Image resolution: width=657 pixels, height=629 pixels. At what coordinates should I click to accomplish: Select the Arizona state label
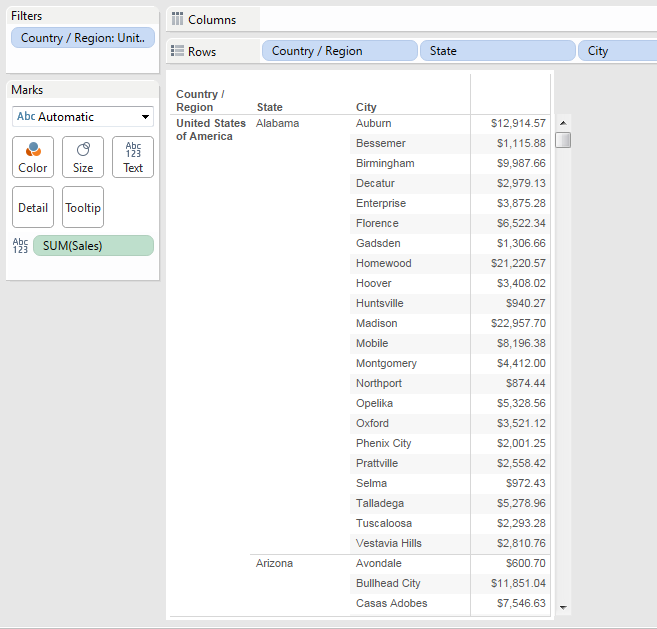(274, 563)
